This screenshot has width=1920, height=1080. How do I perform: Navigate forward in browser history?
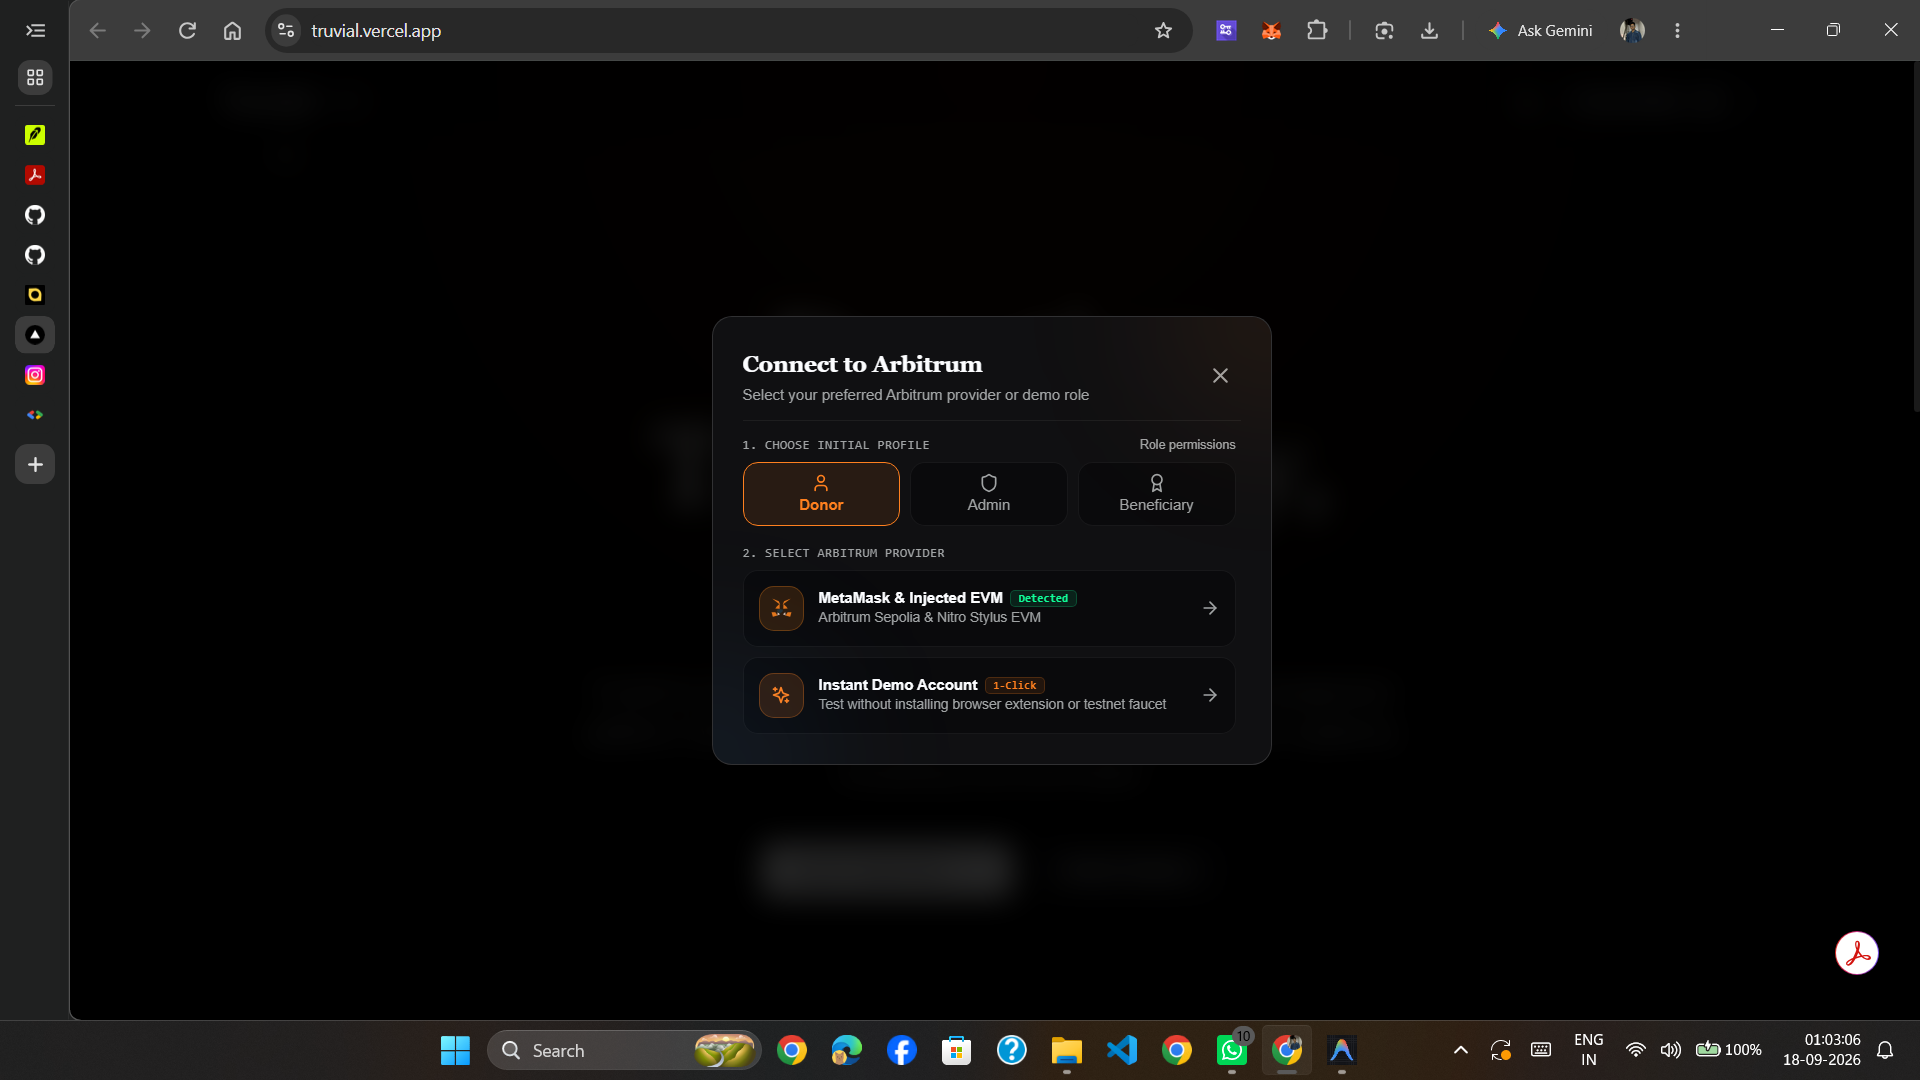(x=142, y=31)
